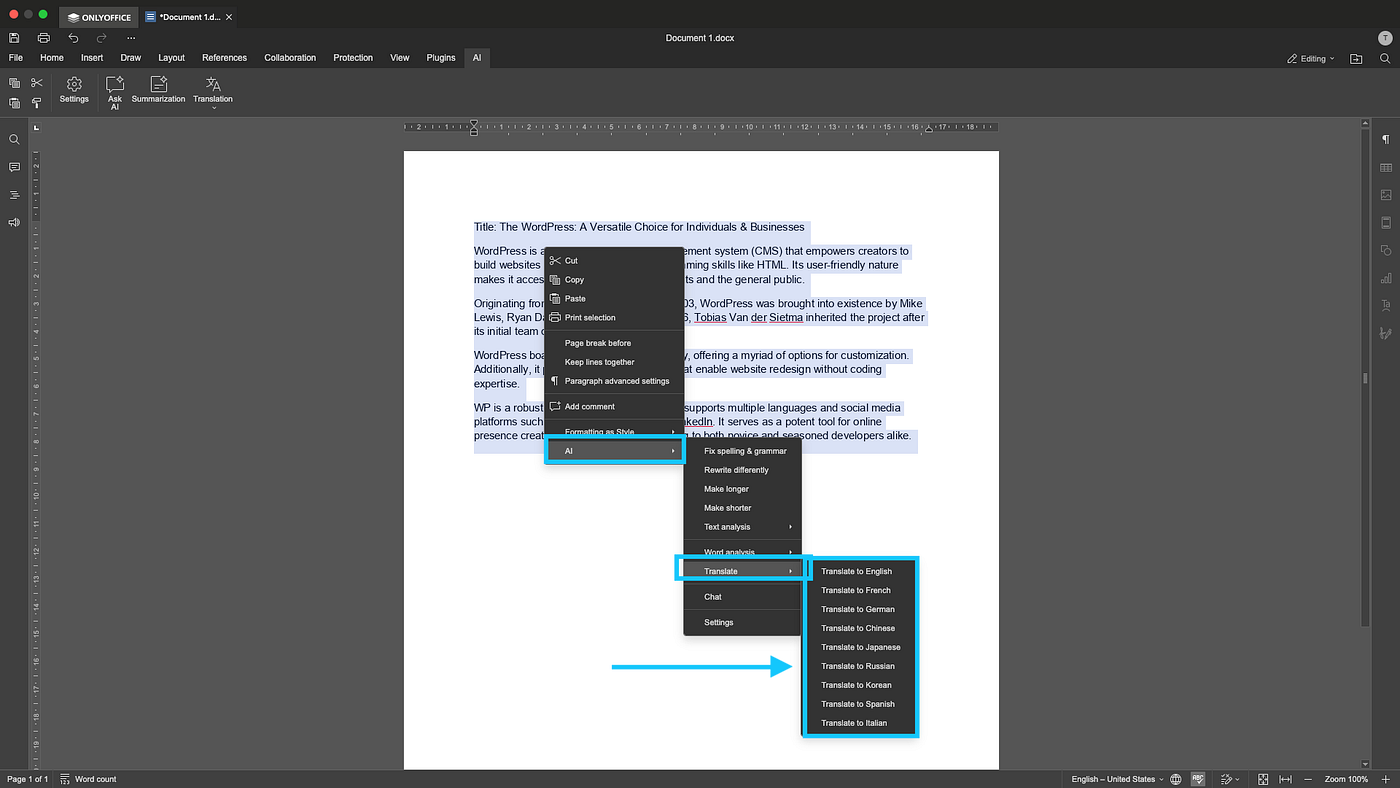Viewport: 1400px width, 788px height.
Task: Select Translate to French
Action: (x=860, y=590)
